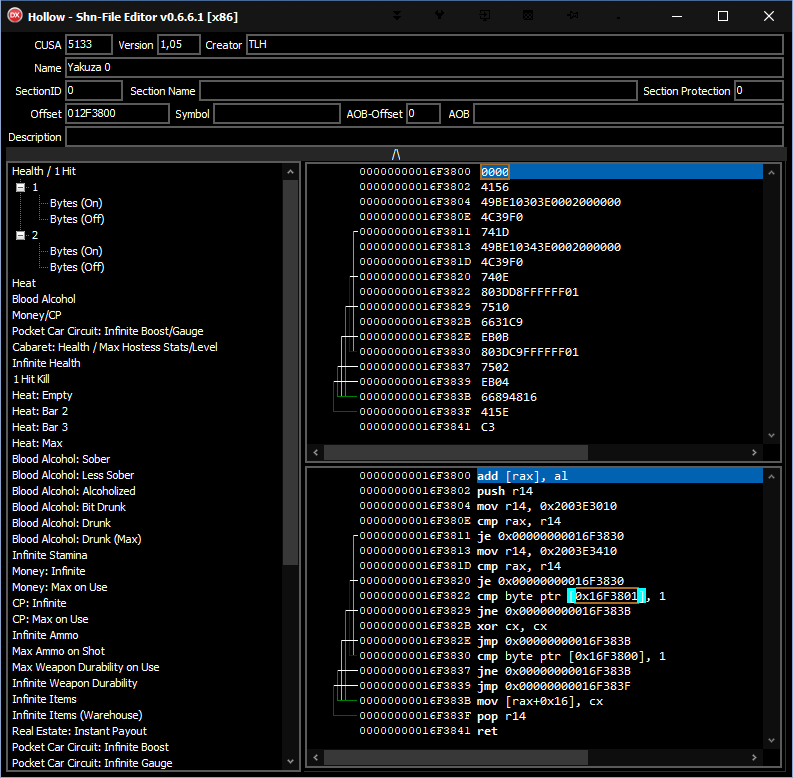Select the 'push r14' disassembly line
The image size is (793, 778).
click(505, 491)
